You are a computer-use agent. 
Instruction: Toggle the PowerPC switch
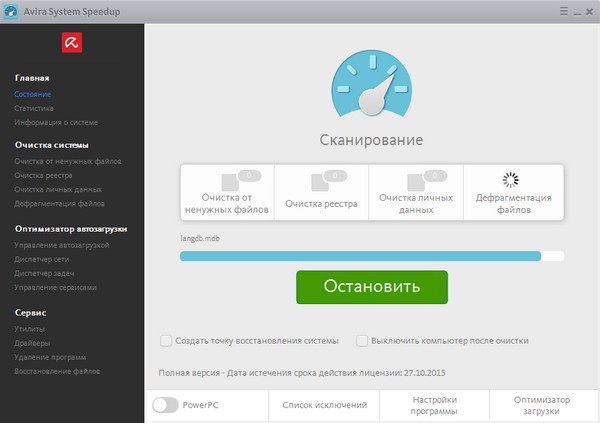pyautogui.click(x=165, y=405)
